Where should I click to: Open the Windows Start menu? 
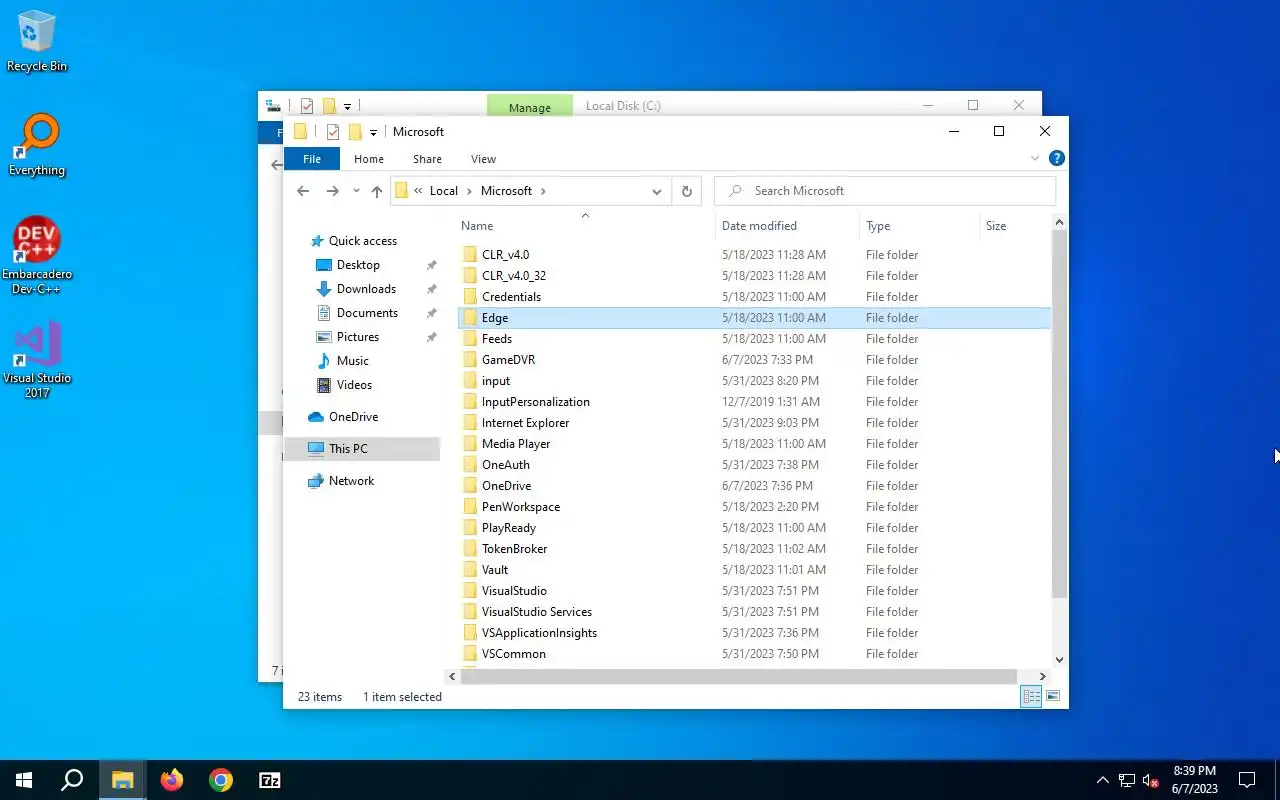coord(24,780)
